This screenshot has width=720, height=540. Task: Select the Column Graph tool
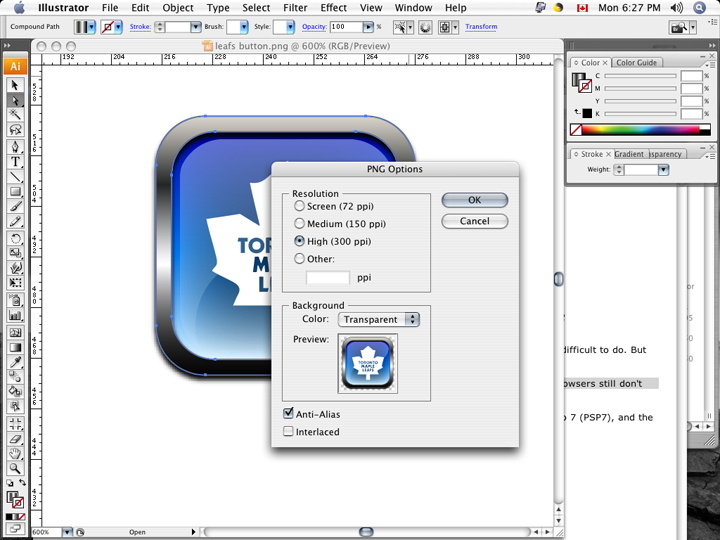pos(15,315)
